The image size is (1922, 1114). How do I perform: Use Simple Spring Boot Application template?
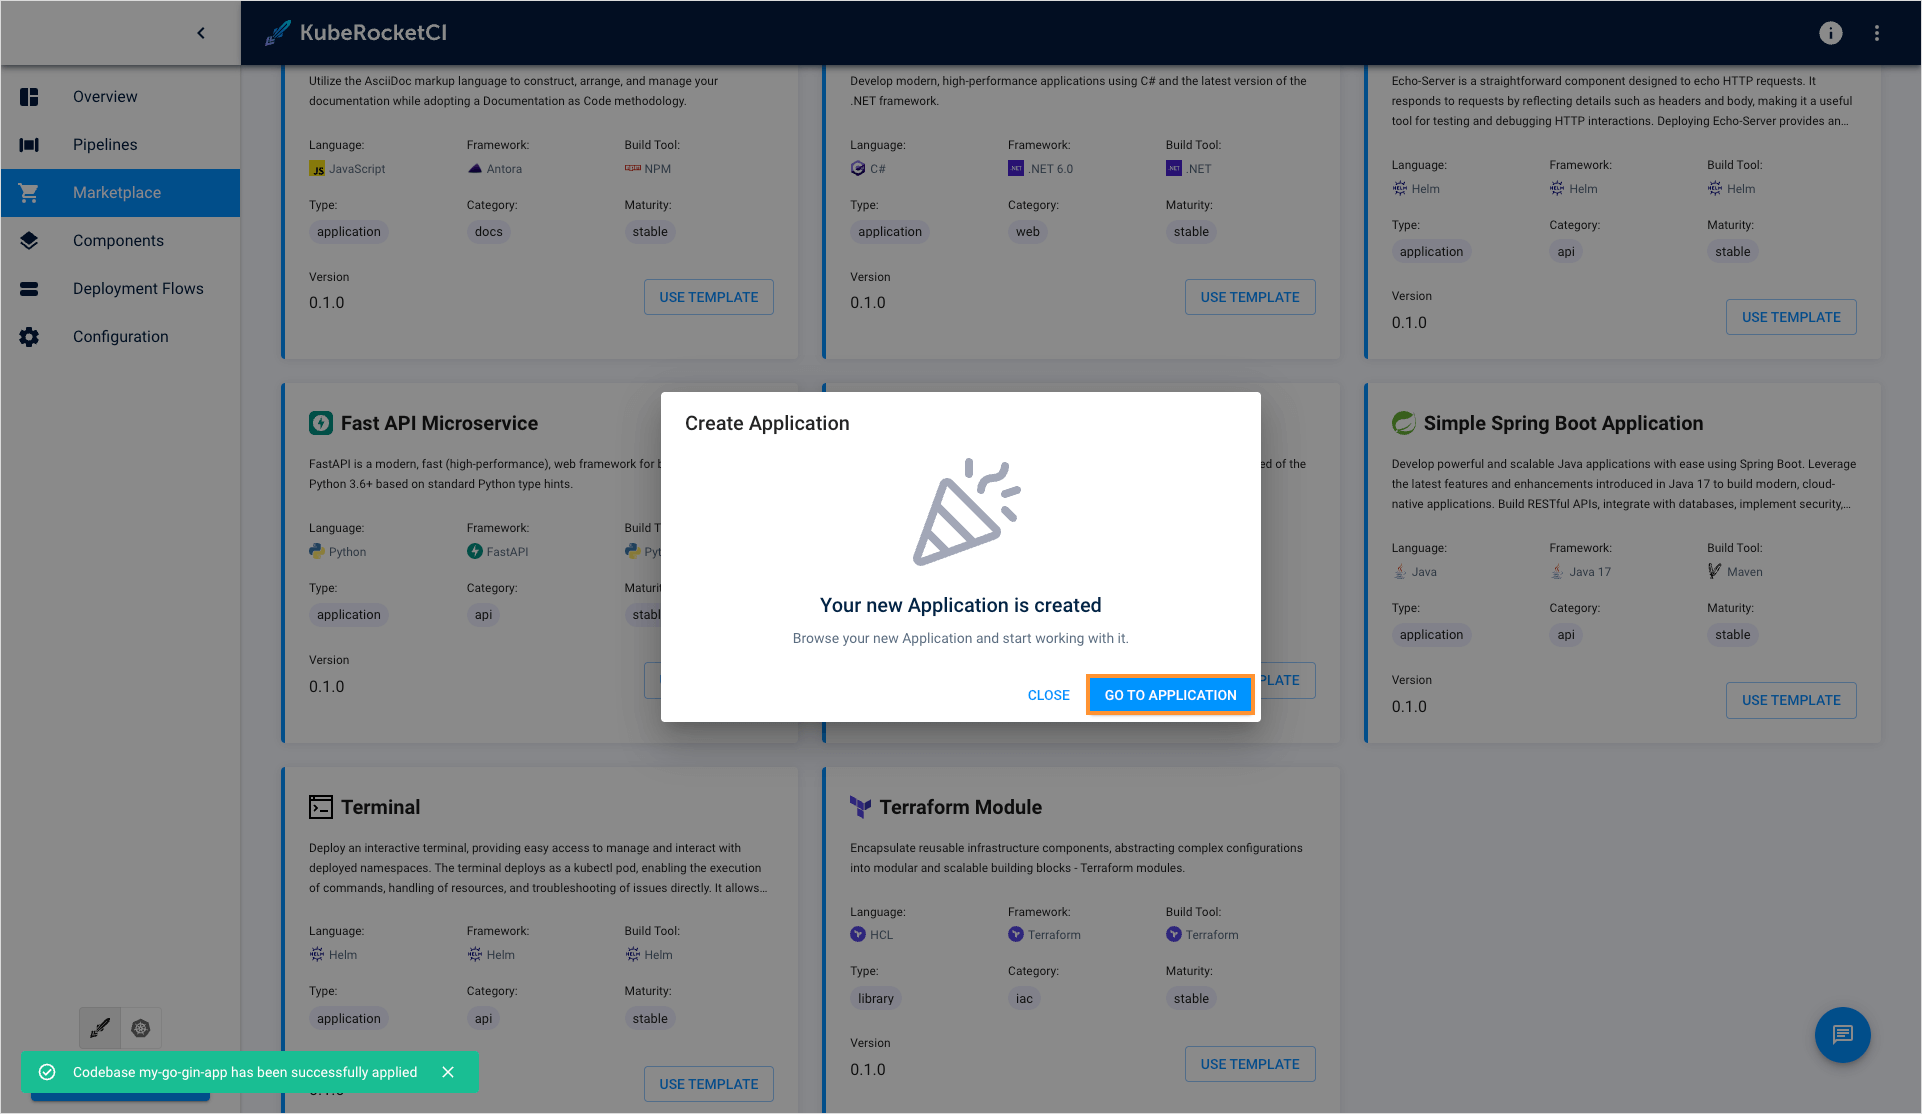pos(1791,700)
